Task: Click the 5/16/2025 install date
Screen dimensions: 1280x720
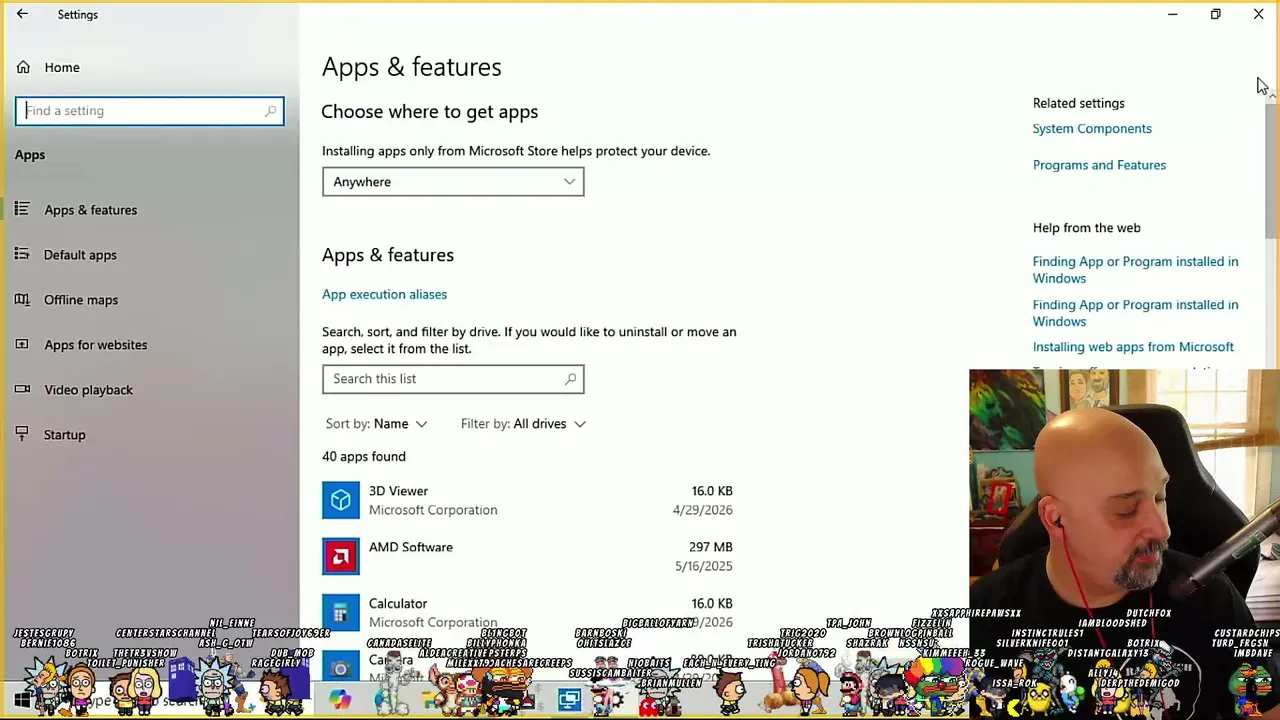Action: (703, 566)
